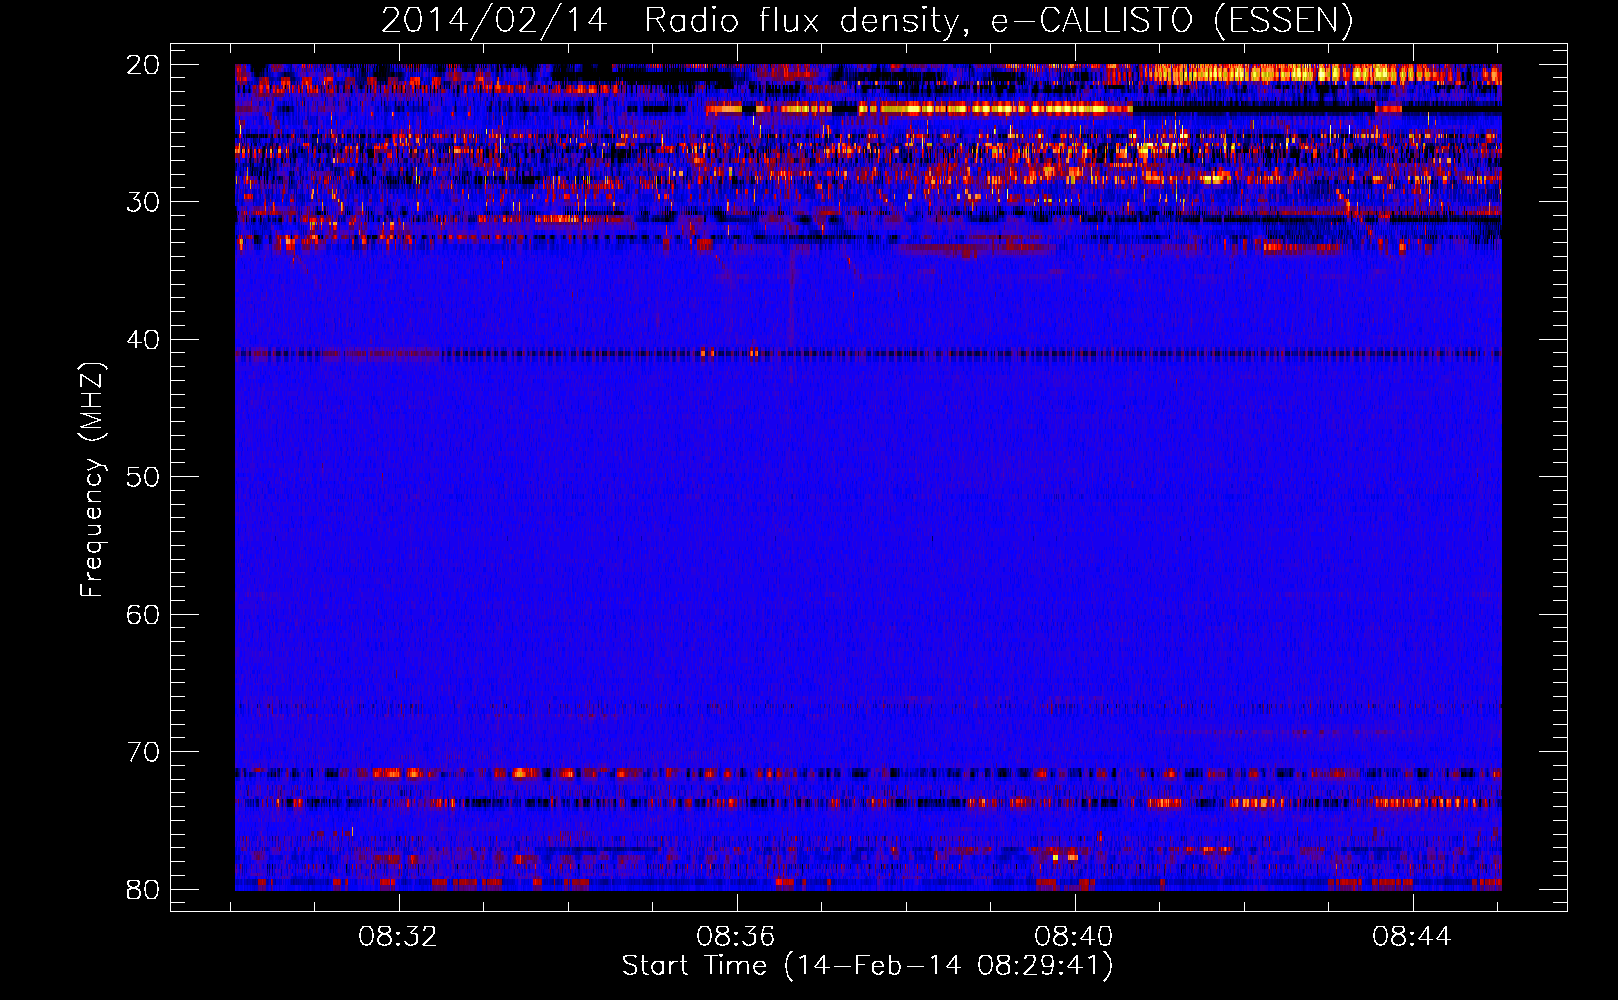Click the 60 frequency axis label
The height and width of the screenshot is (1000, 1618).
click(143, 615)
